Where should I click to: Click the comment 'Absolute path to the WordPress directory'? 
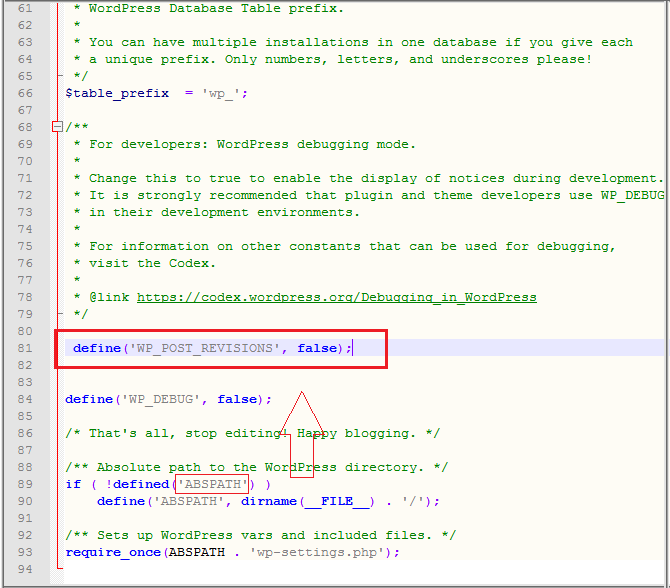(256, 467)
